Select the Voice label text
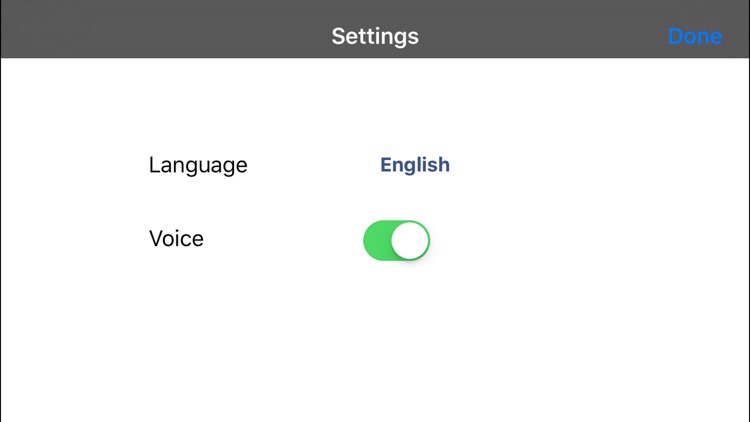The width and height of the screenshot is (750, 422). (176, 238)
